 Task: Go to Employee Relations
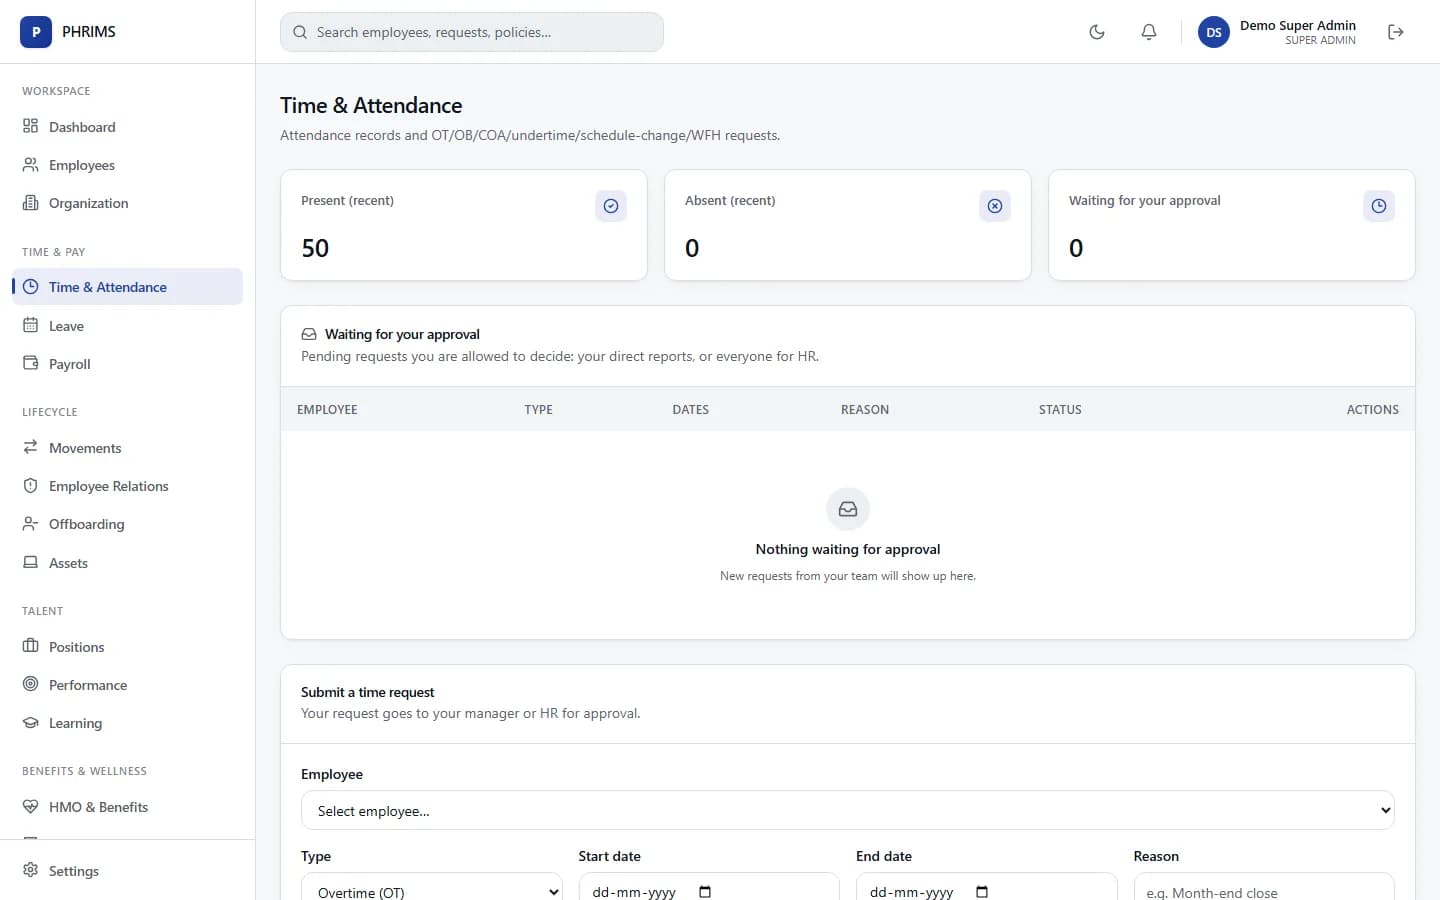click(127, 486)
